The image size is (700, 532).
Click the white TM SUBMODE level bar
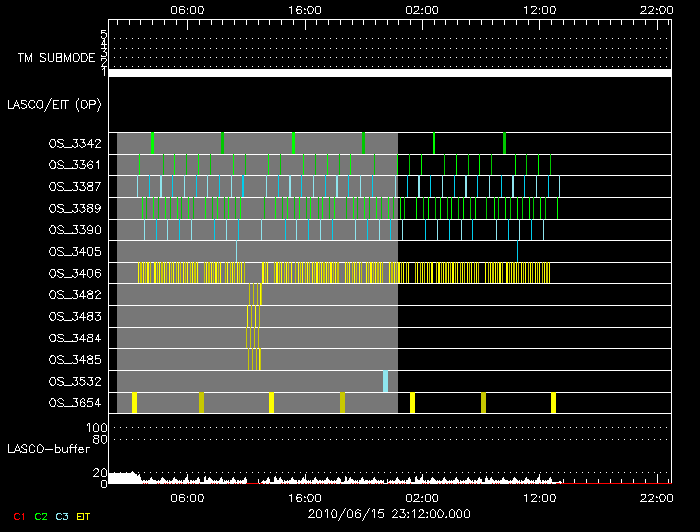coord(389,73)
